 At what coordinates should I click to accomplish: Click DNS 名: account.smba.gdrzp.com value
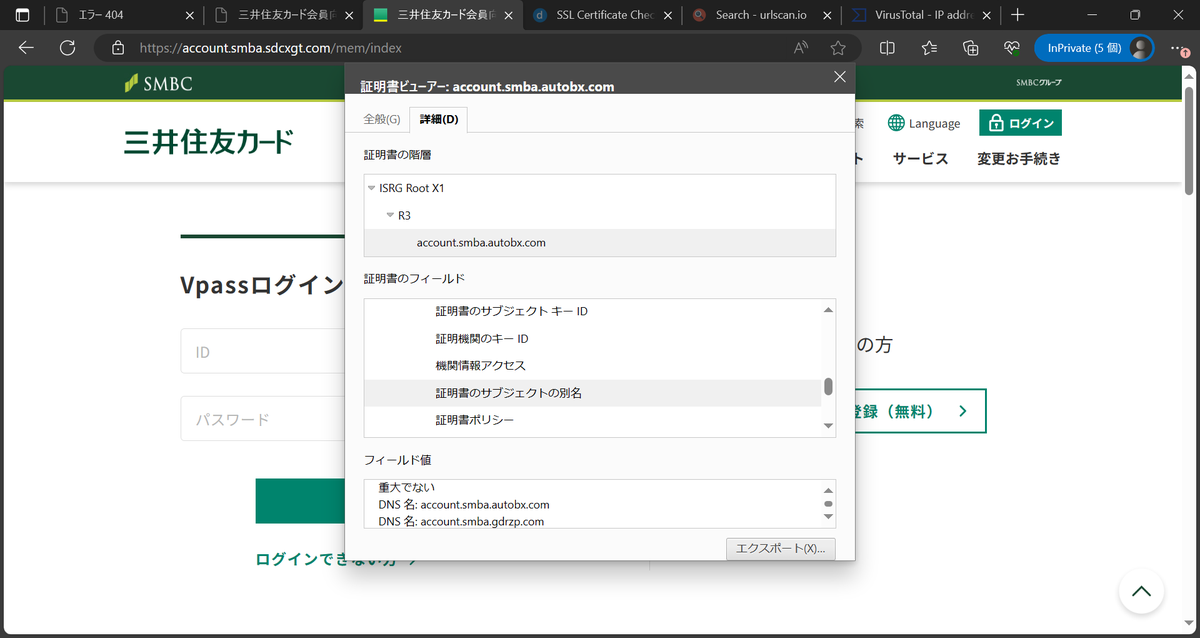(x=461, y=521)
